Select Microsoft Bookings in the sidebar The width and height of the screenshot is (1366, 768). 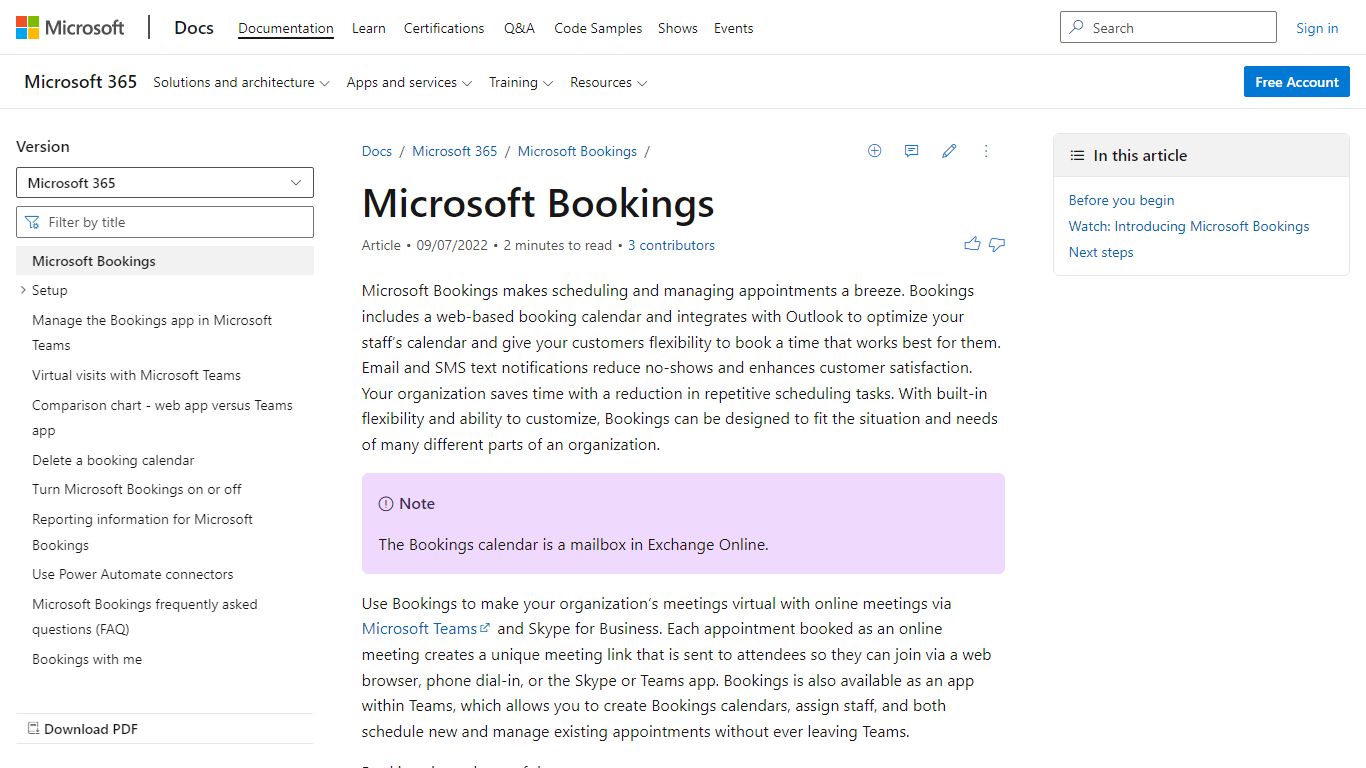pos(165,261)
